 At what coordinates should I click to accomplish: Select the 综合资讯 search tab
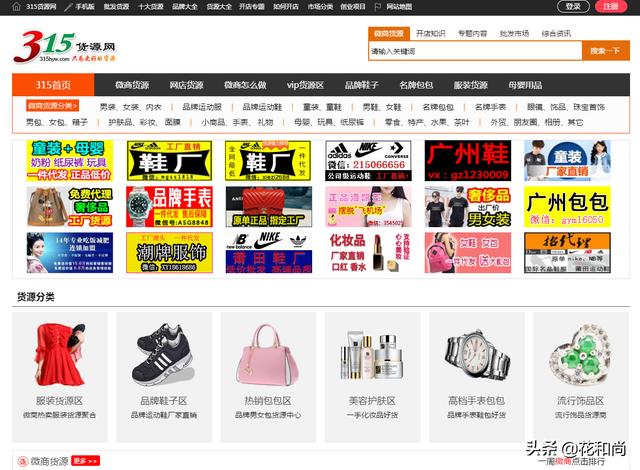click(x=556, y=34)
